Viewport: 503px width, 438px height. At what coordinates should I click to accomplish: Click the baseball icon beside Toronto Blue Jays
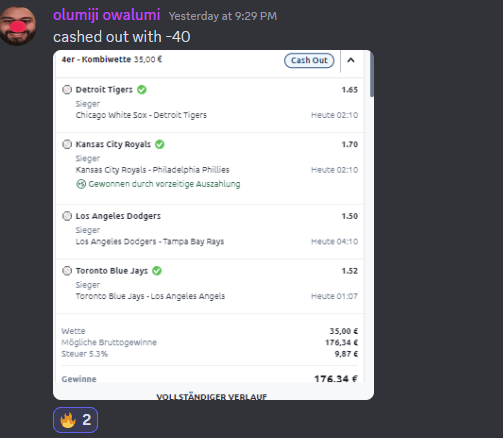(67, 271)
